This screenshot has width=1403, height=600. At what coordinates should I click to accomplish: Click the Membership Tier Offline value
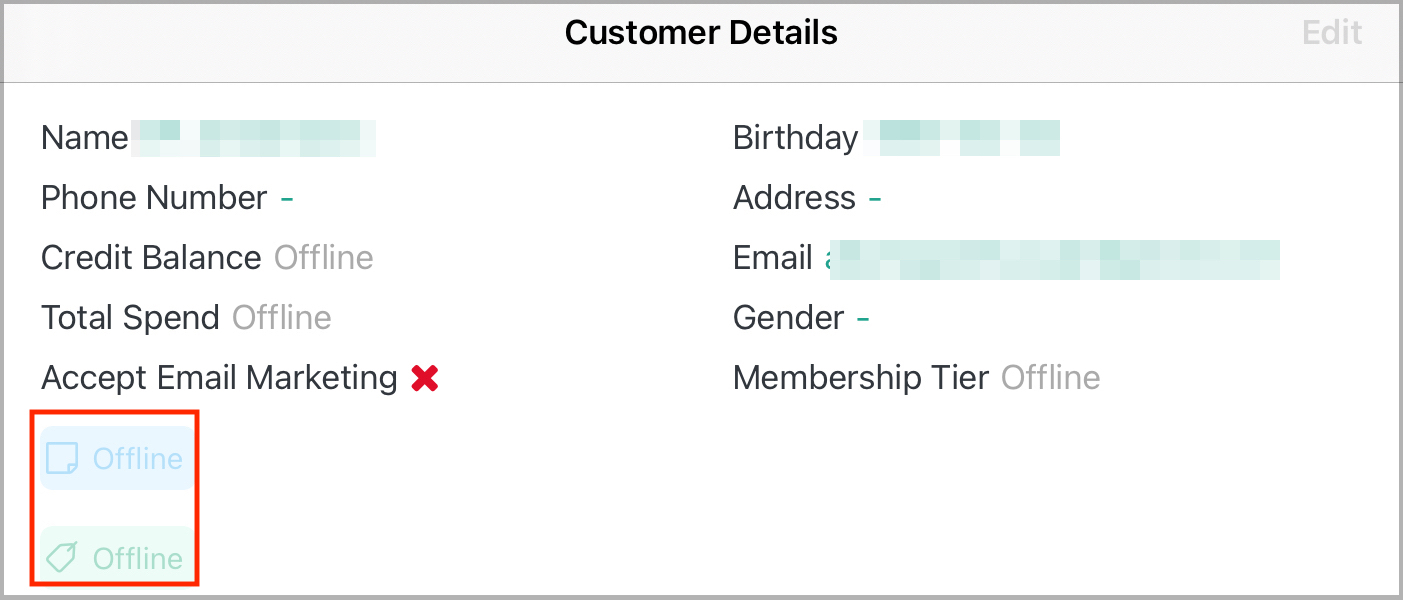[1051, 378]
